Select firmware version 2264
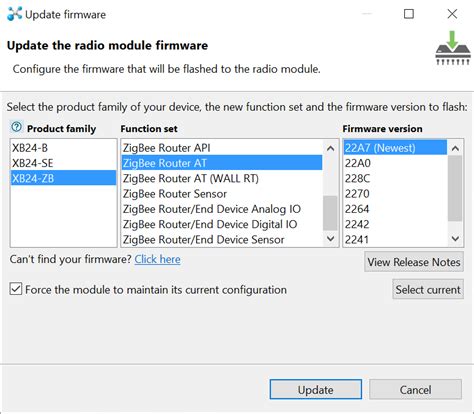The image size is (474, 414). 395,209
